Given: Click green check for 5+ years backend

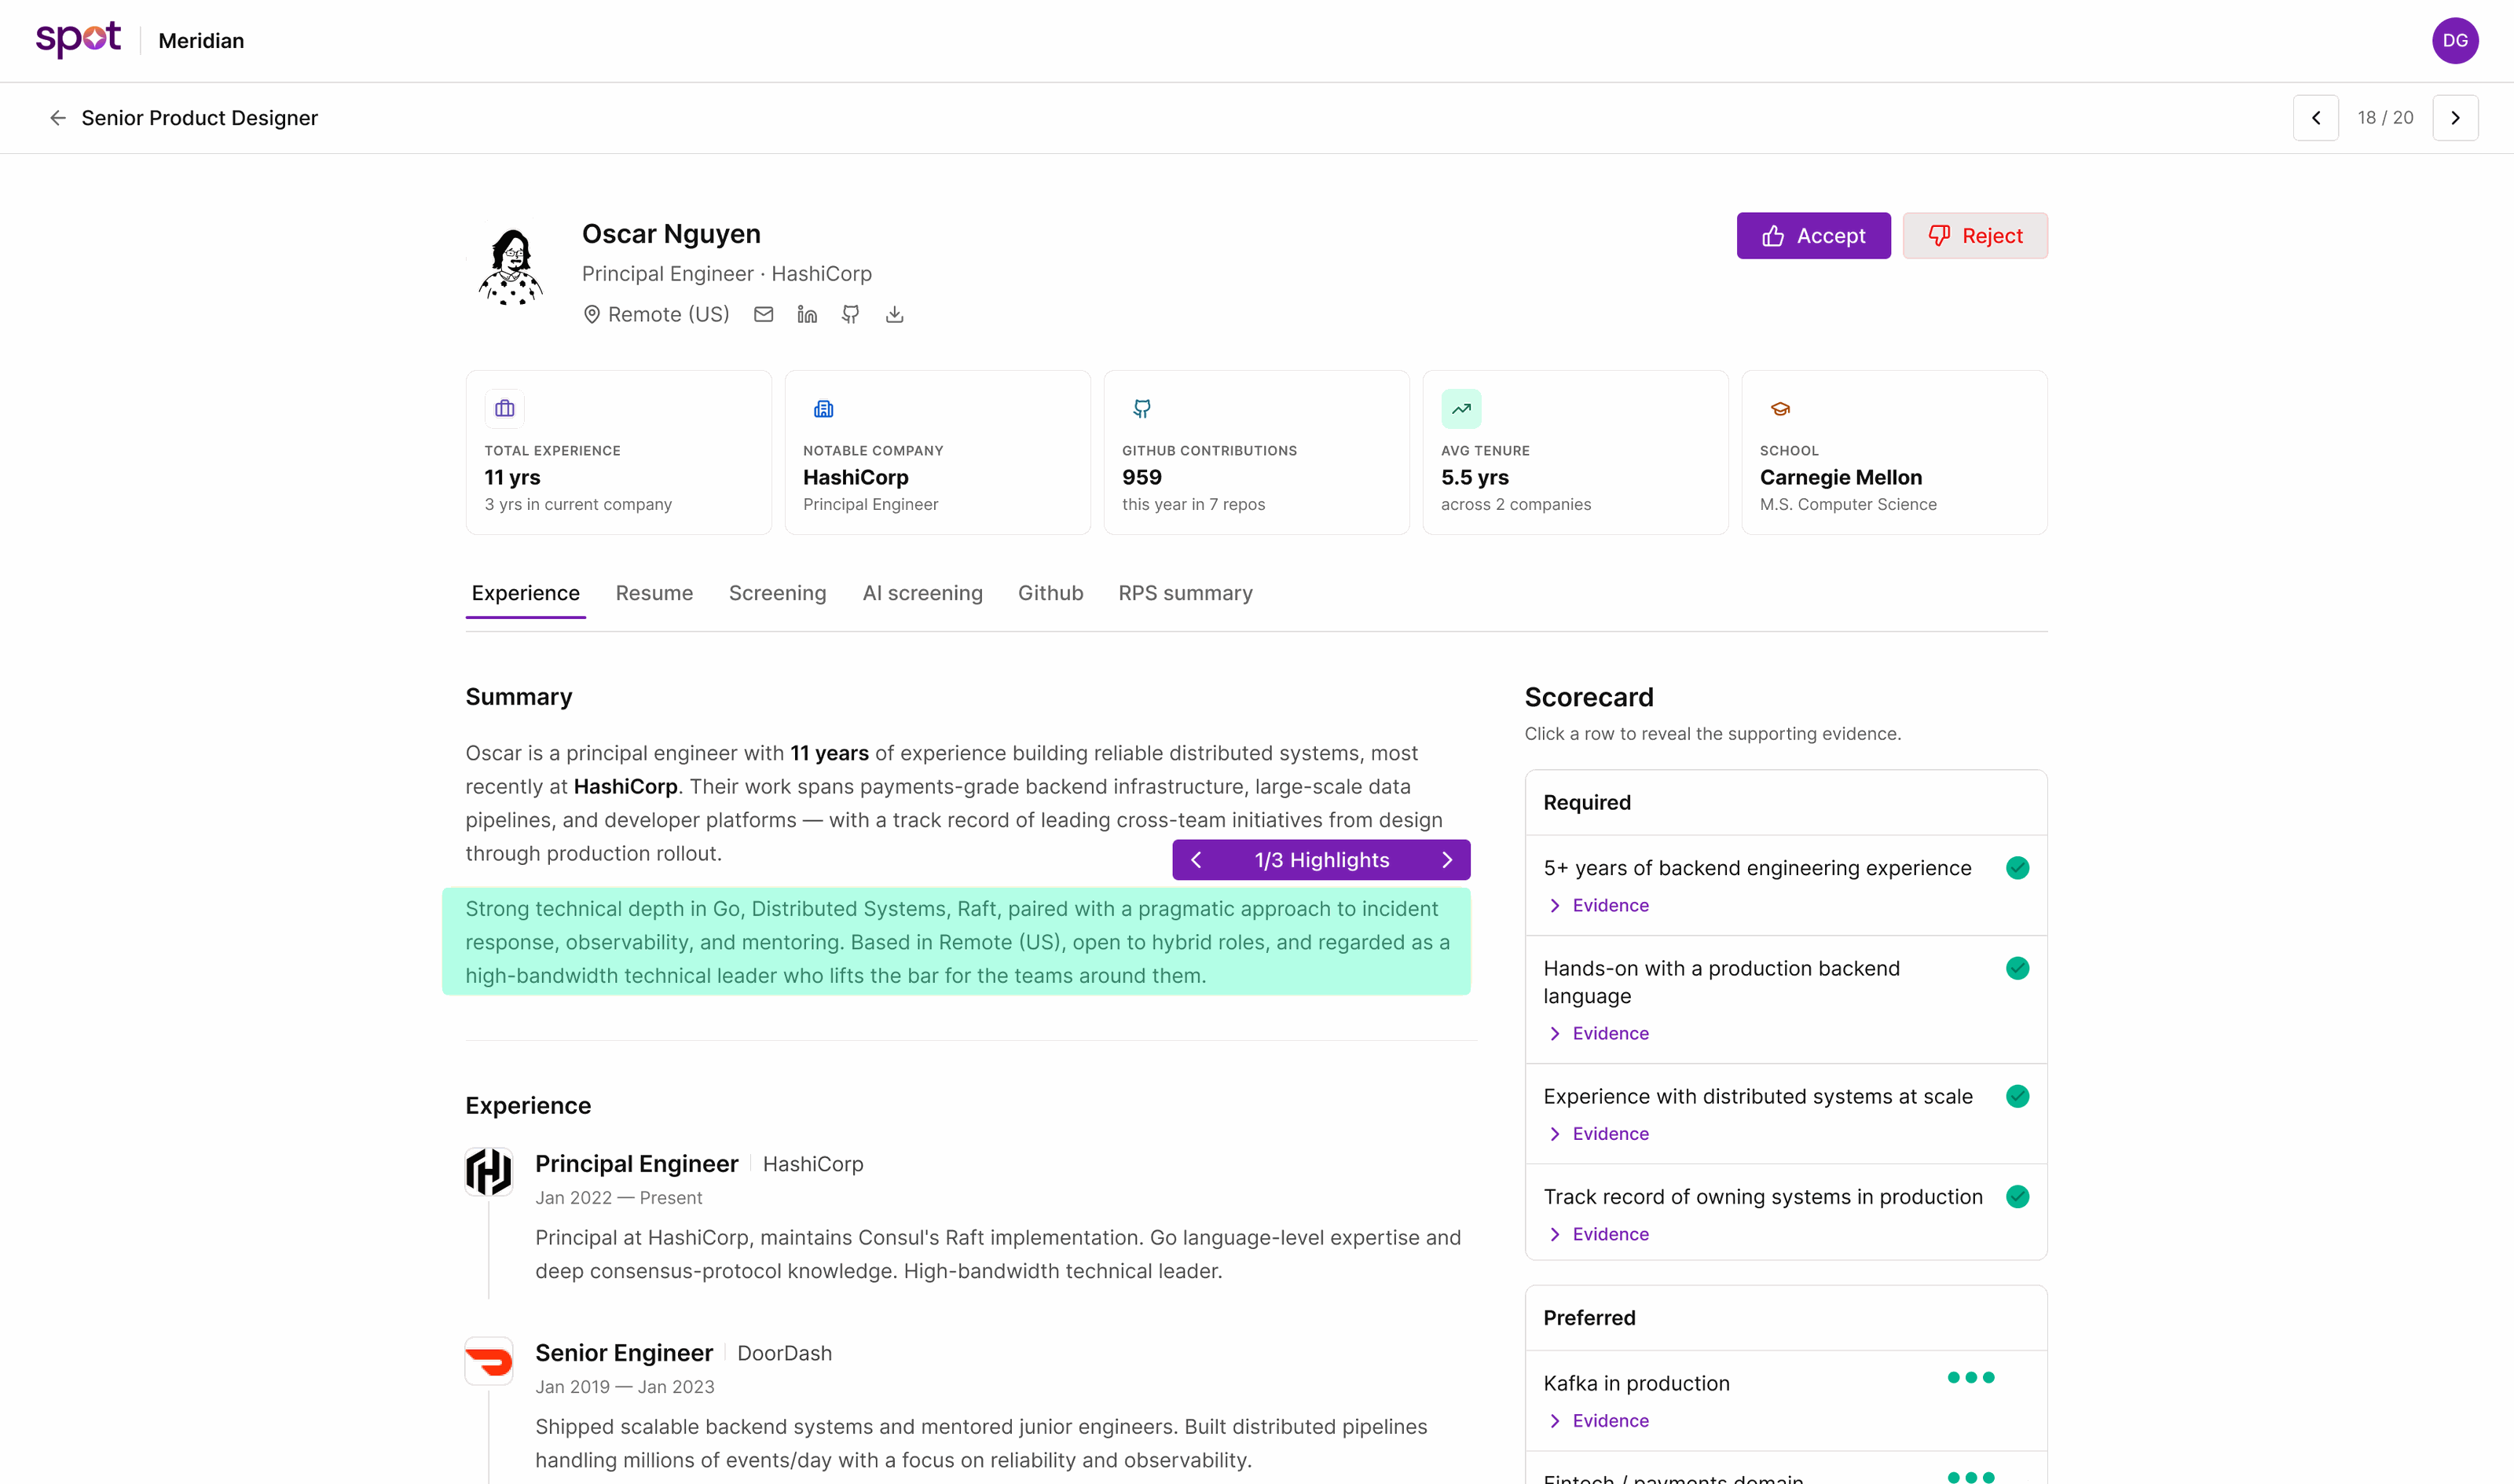Looking at the screenshot, I should [x=2018, y=868].
